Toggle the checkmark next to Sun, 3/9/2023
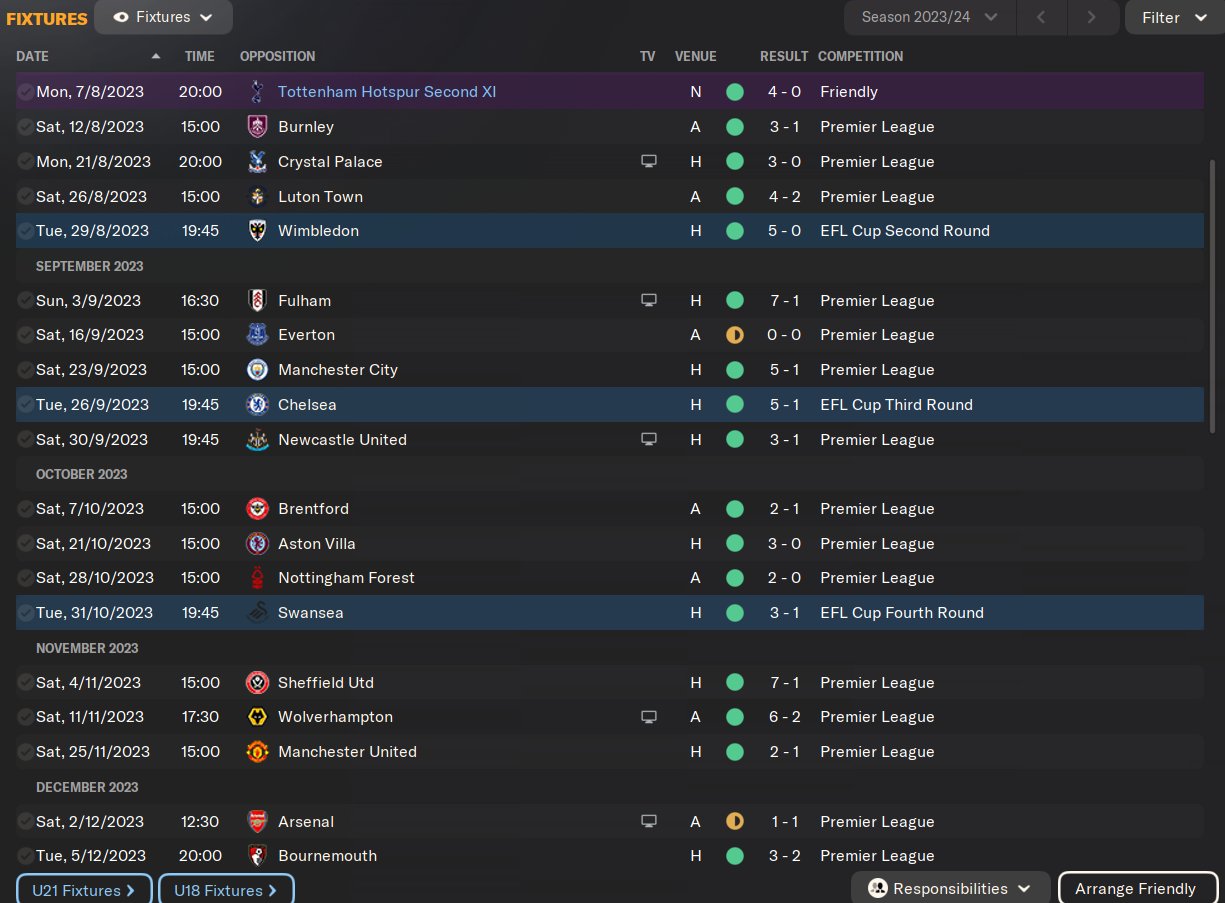This screenshot has height=903, width=1225. coord(25,301)
